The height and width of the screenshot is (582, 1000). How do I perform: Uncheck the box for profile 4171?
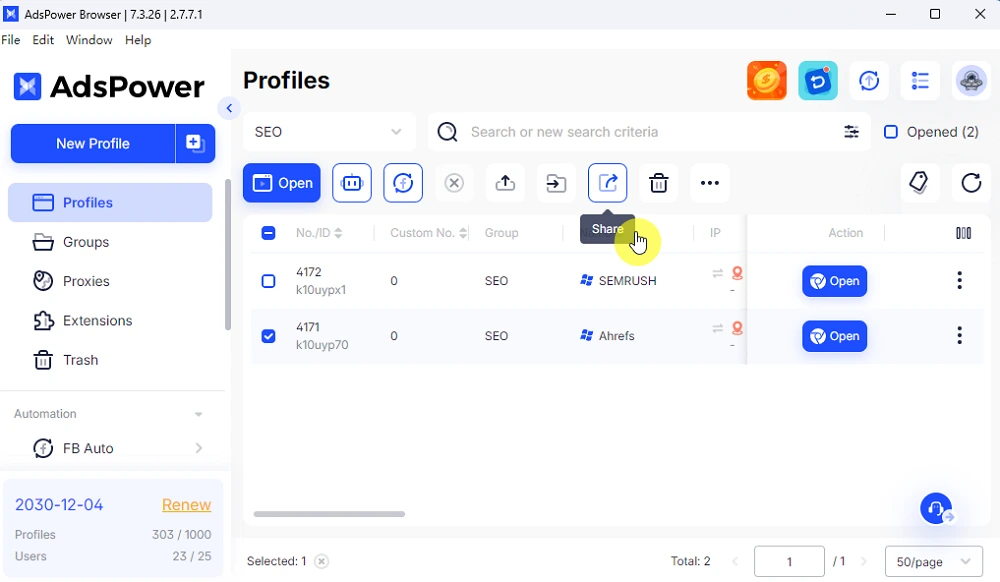268,336
